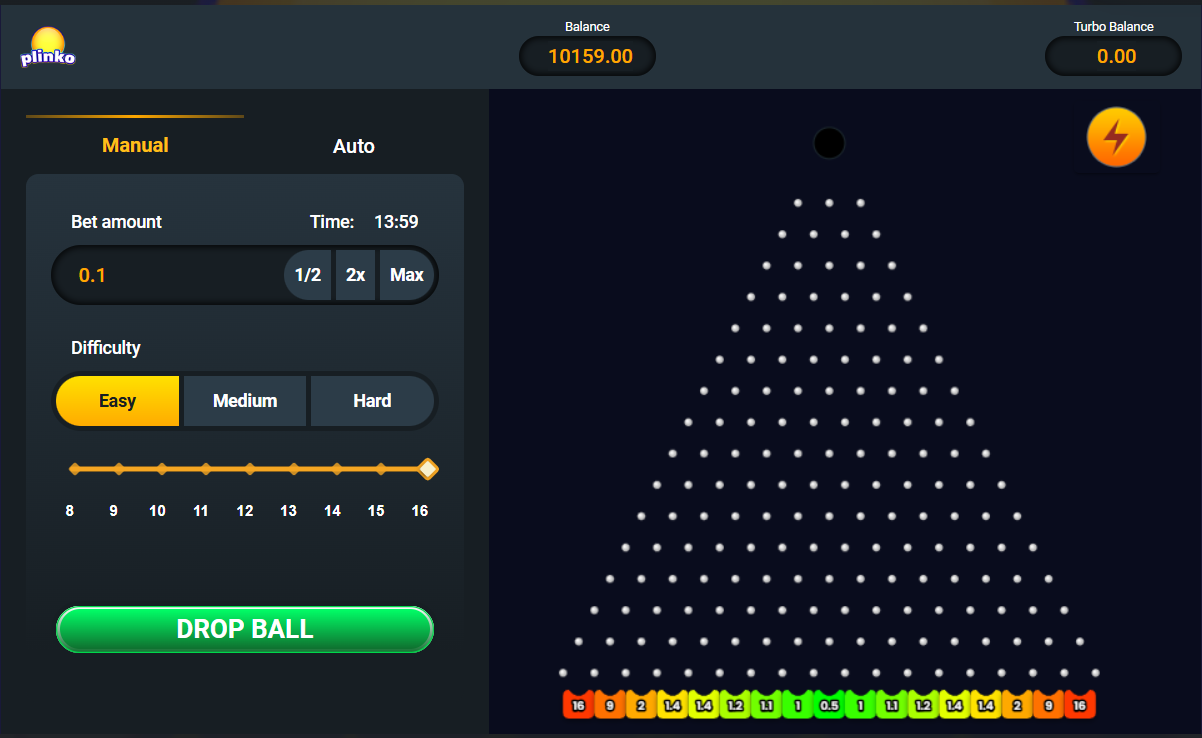This screenshot has height=738, width=1202.
Task: Set the rows slider to 12
Action: point(249,469)
